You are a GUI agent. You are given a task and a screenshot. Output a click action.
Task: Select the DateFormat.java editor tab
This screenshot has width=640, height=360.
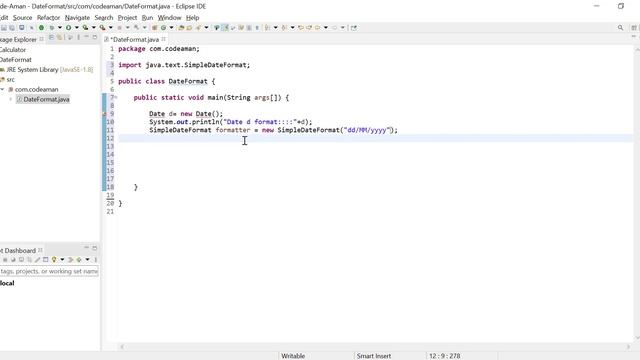click(x=134, y=40)
